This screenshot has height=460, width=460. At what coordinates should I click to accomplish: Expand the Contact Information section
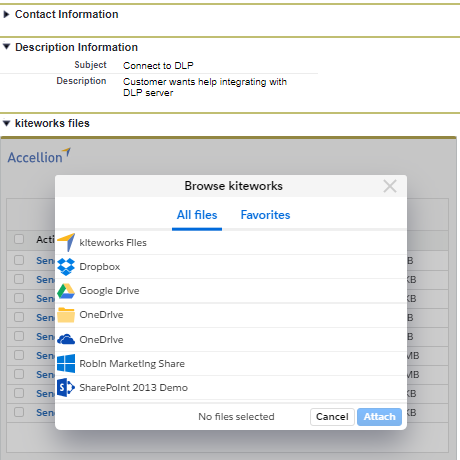tap(6, 14)
